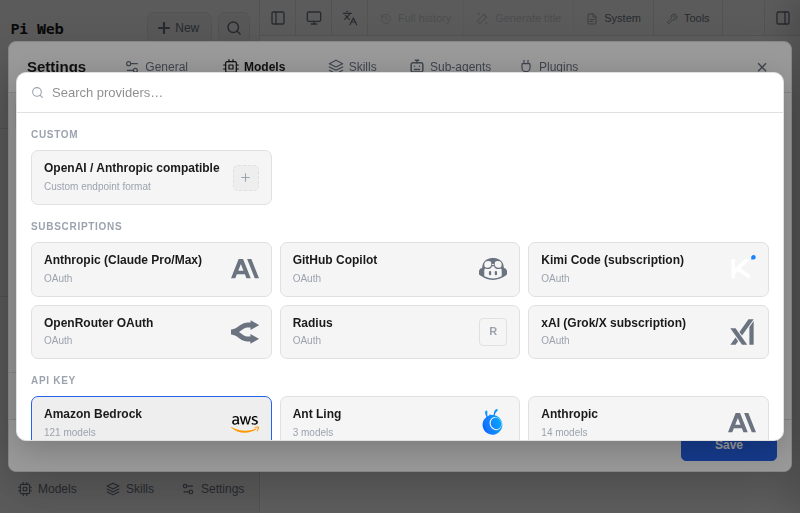Viewport: 800px width, 513px height.
Task: Open the Models settings tab
Action: 254,66
